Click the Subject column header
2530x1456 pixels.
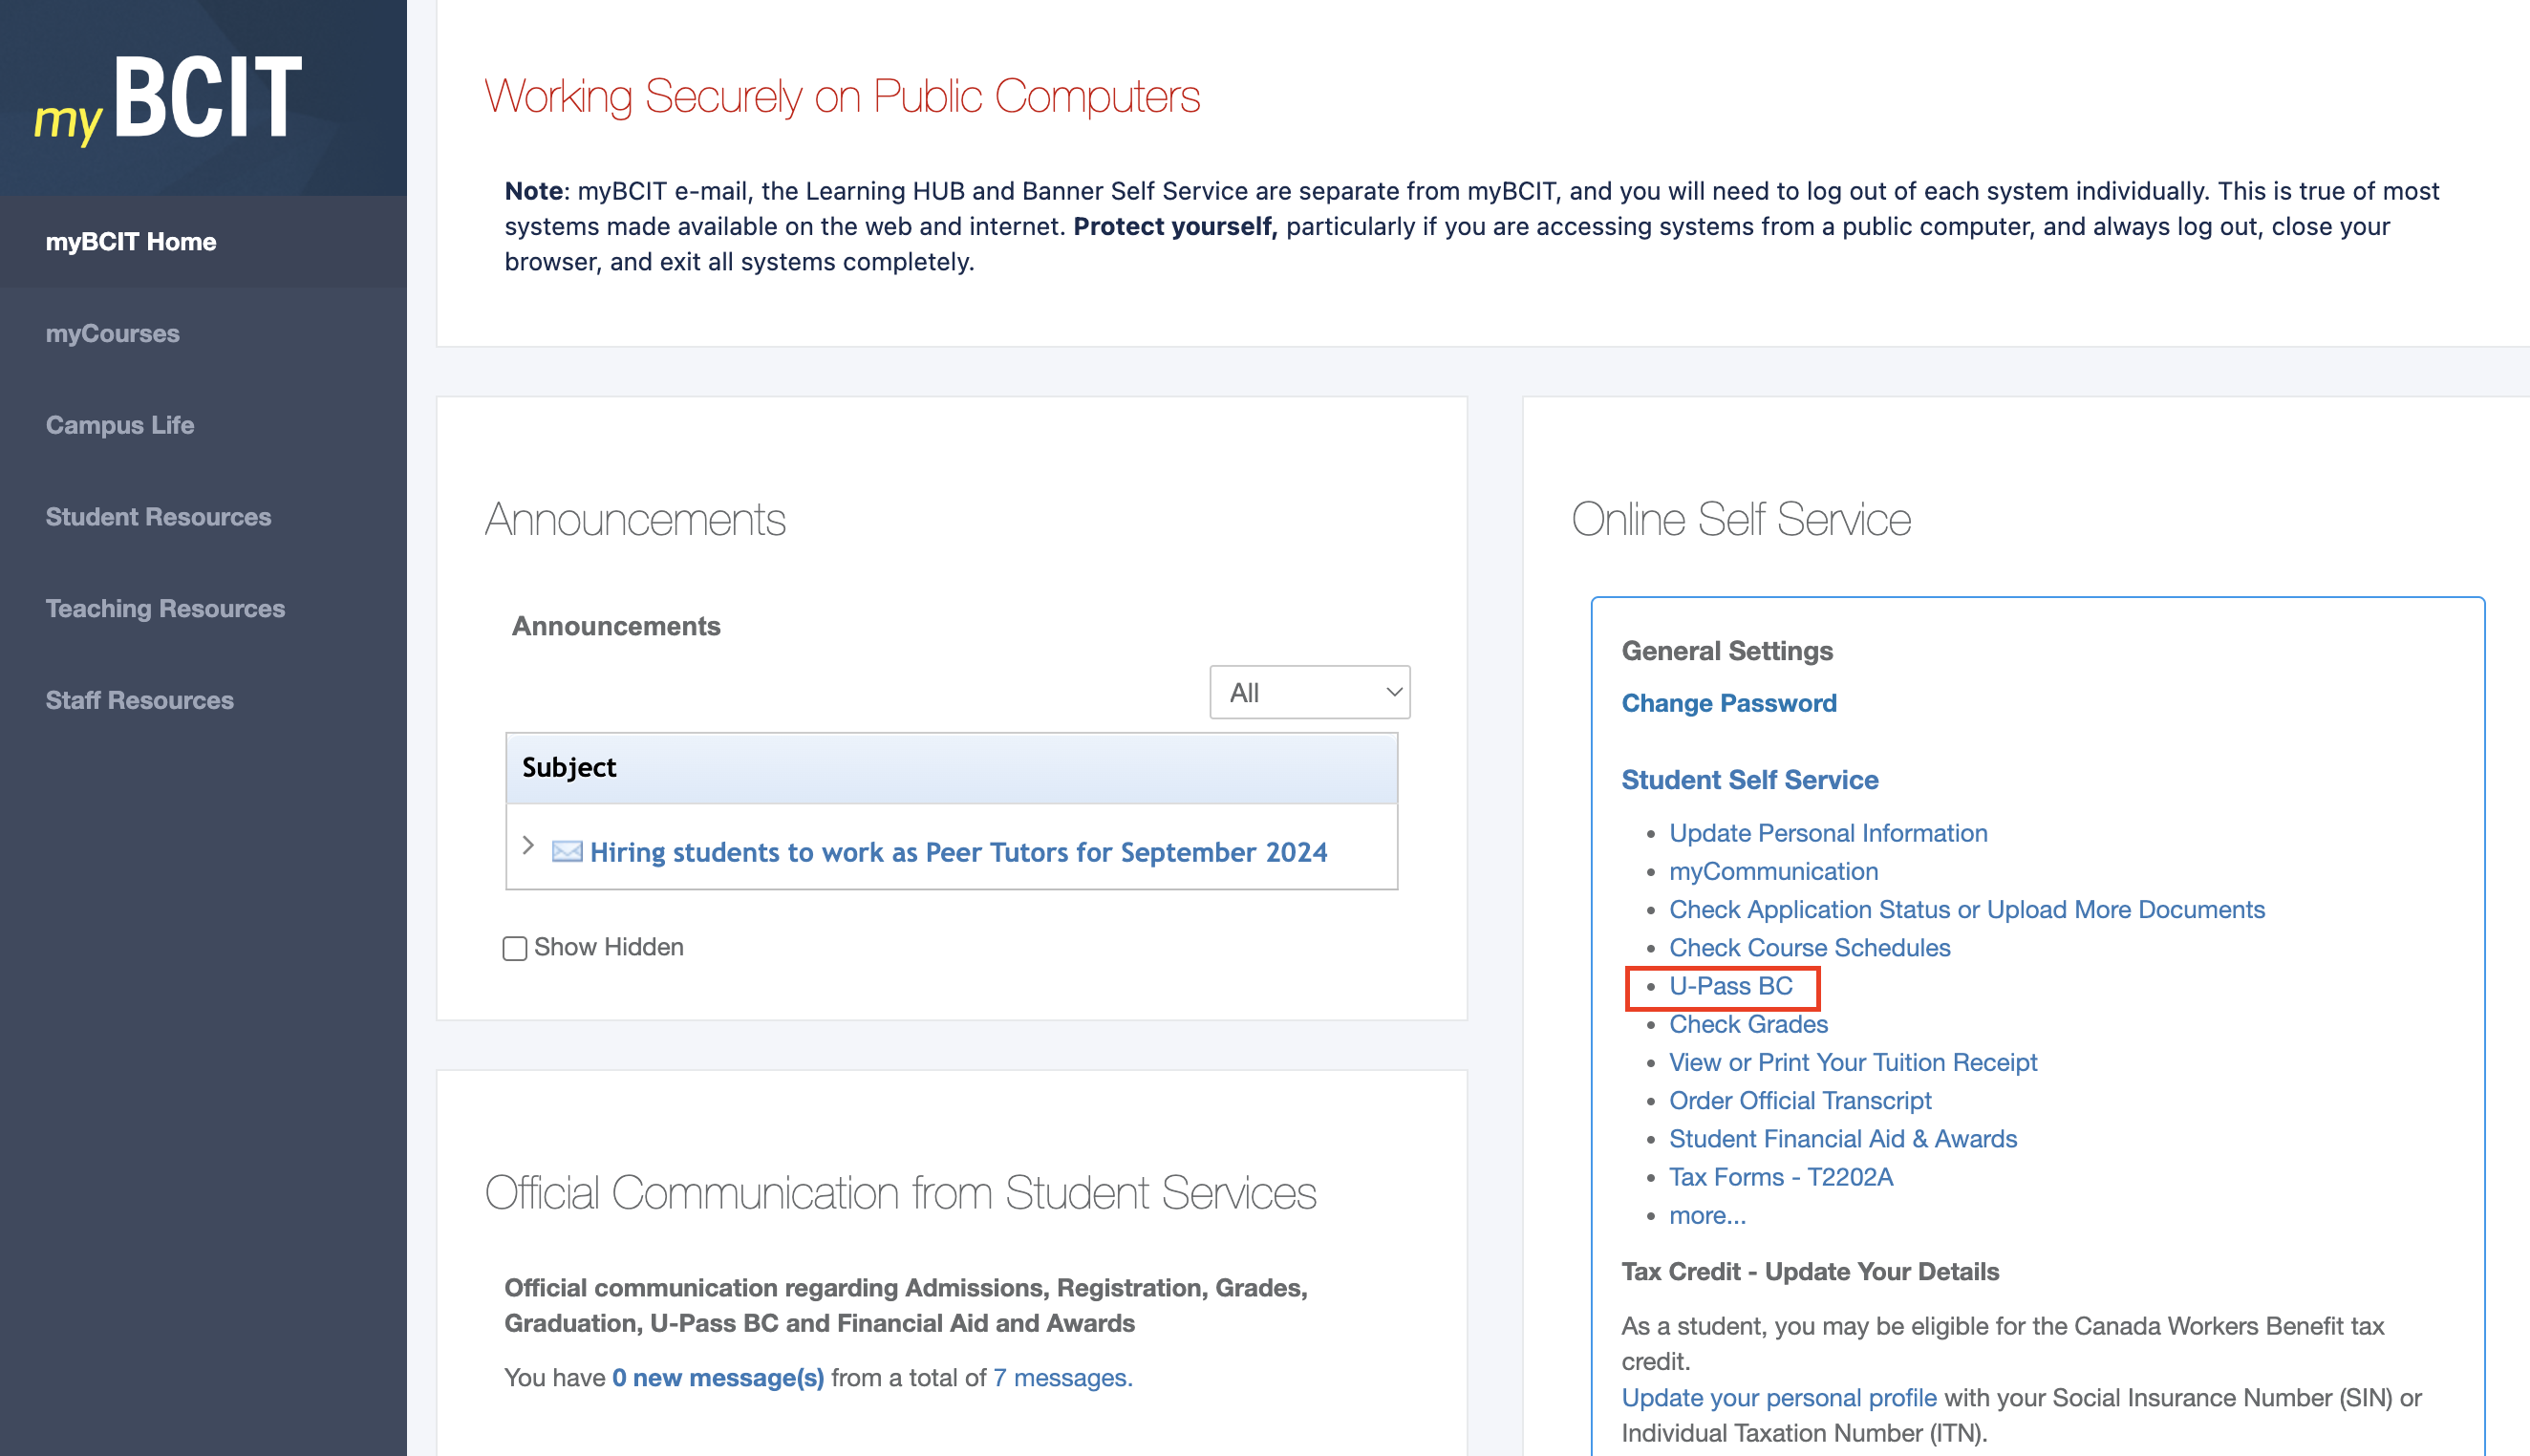click(569, 767)
